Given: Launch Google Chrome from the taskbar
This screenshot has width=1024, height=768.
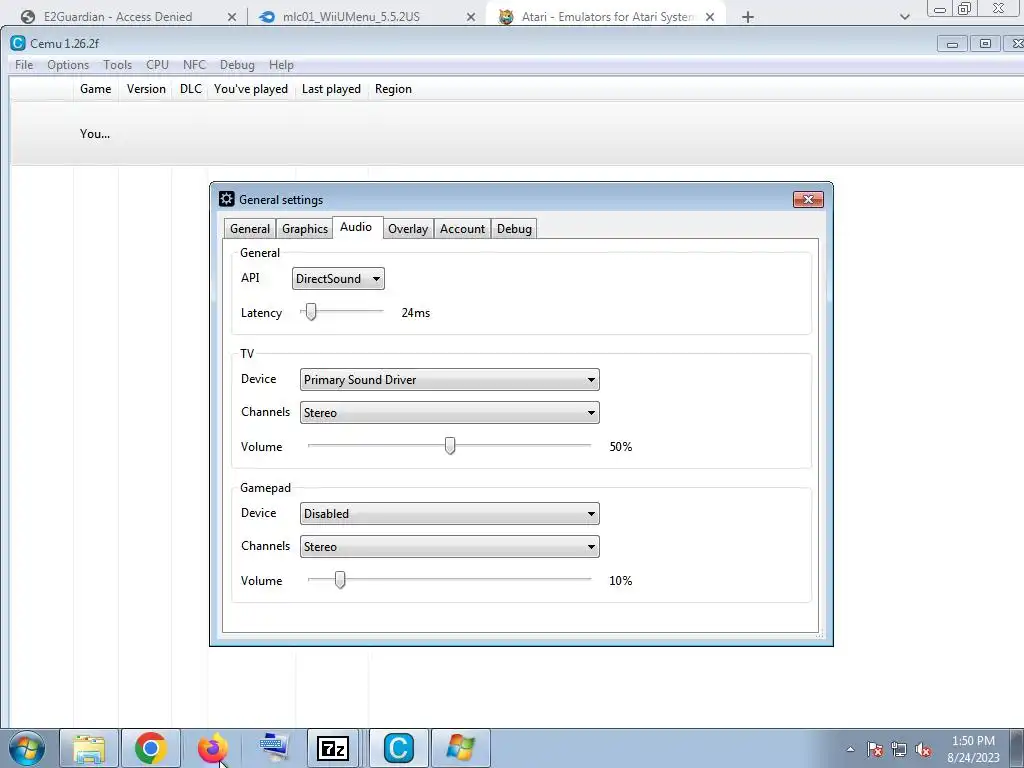Looking at the screenshot, I should point(151,748).
